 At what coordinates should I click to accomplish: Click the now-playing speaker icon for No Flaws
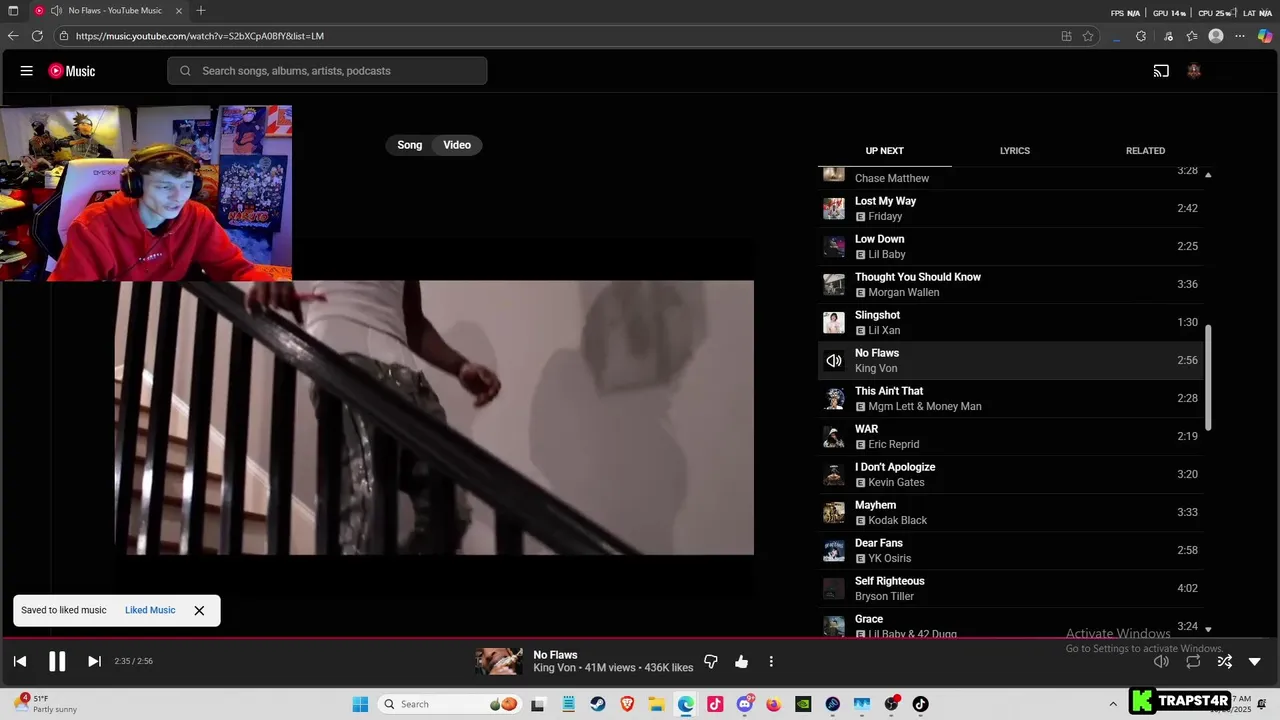click(x=833, y=360)
